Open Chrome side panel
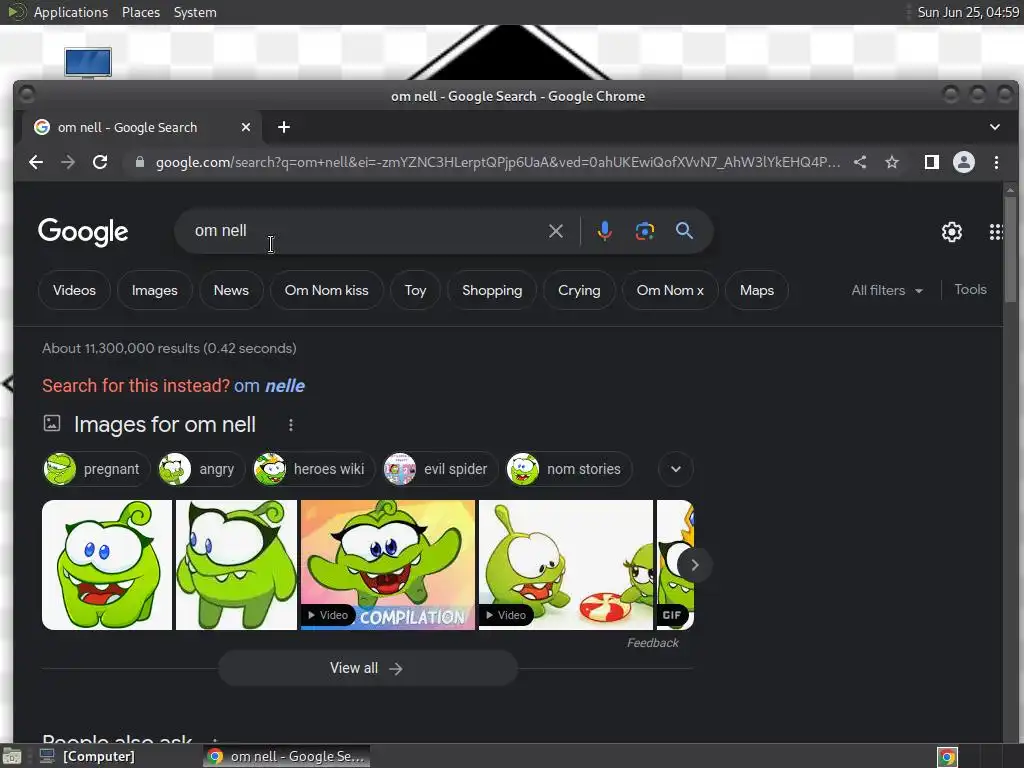This screenshot has height=768, width=1024. [932, 162]
